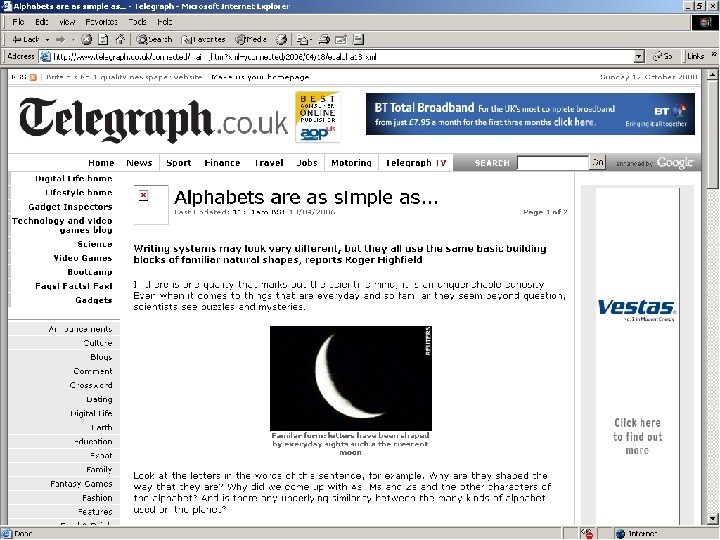The image size is (720, 540).
Task: Go to browser Home page icon
Action: coord(120,39)
